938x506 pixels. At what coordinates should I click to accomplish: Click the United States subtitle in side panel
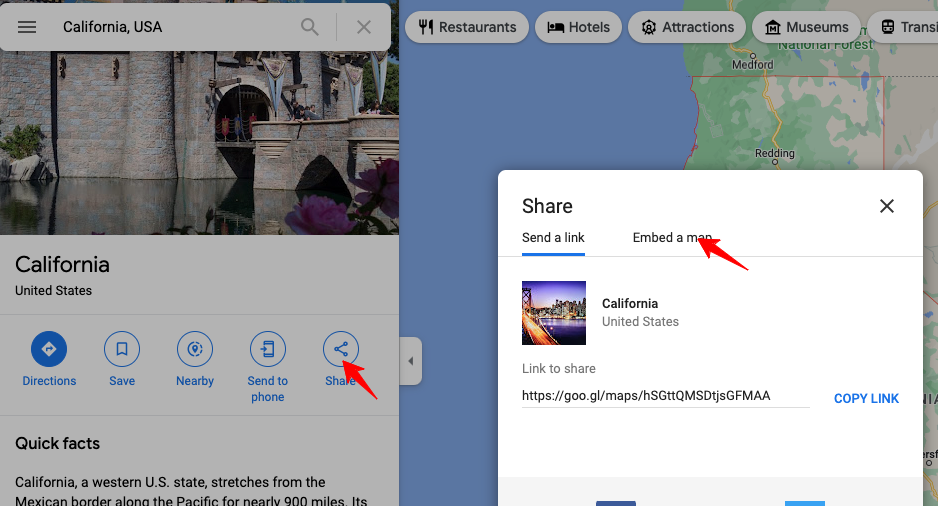coord(53,291)
